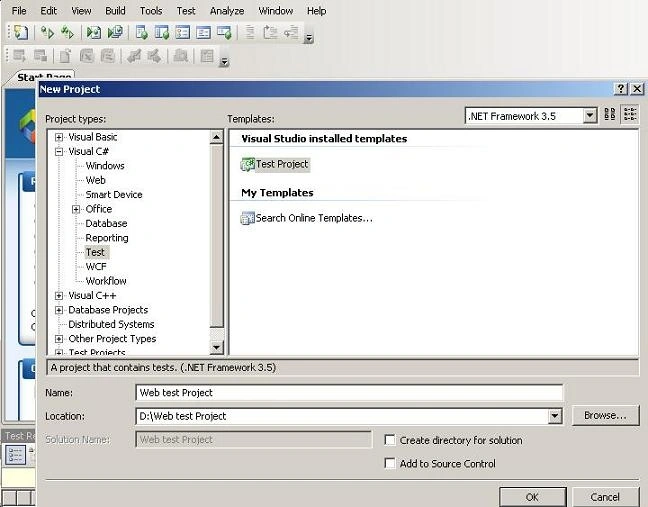Switch templates to small icons view
This screenshot has height=507, width=648.
[630, 114]
